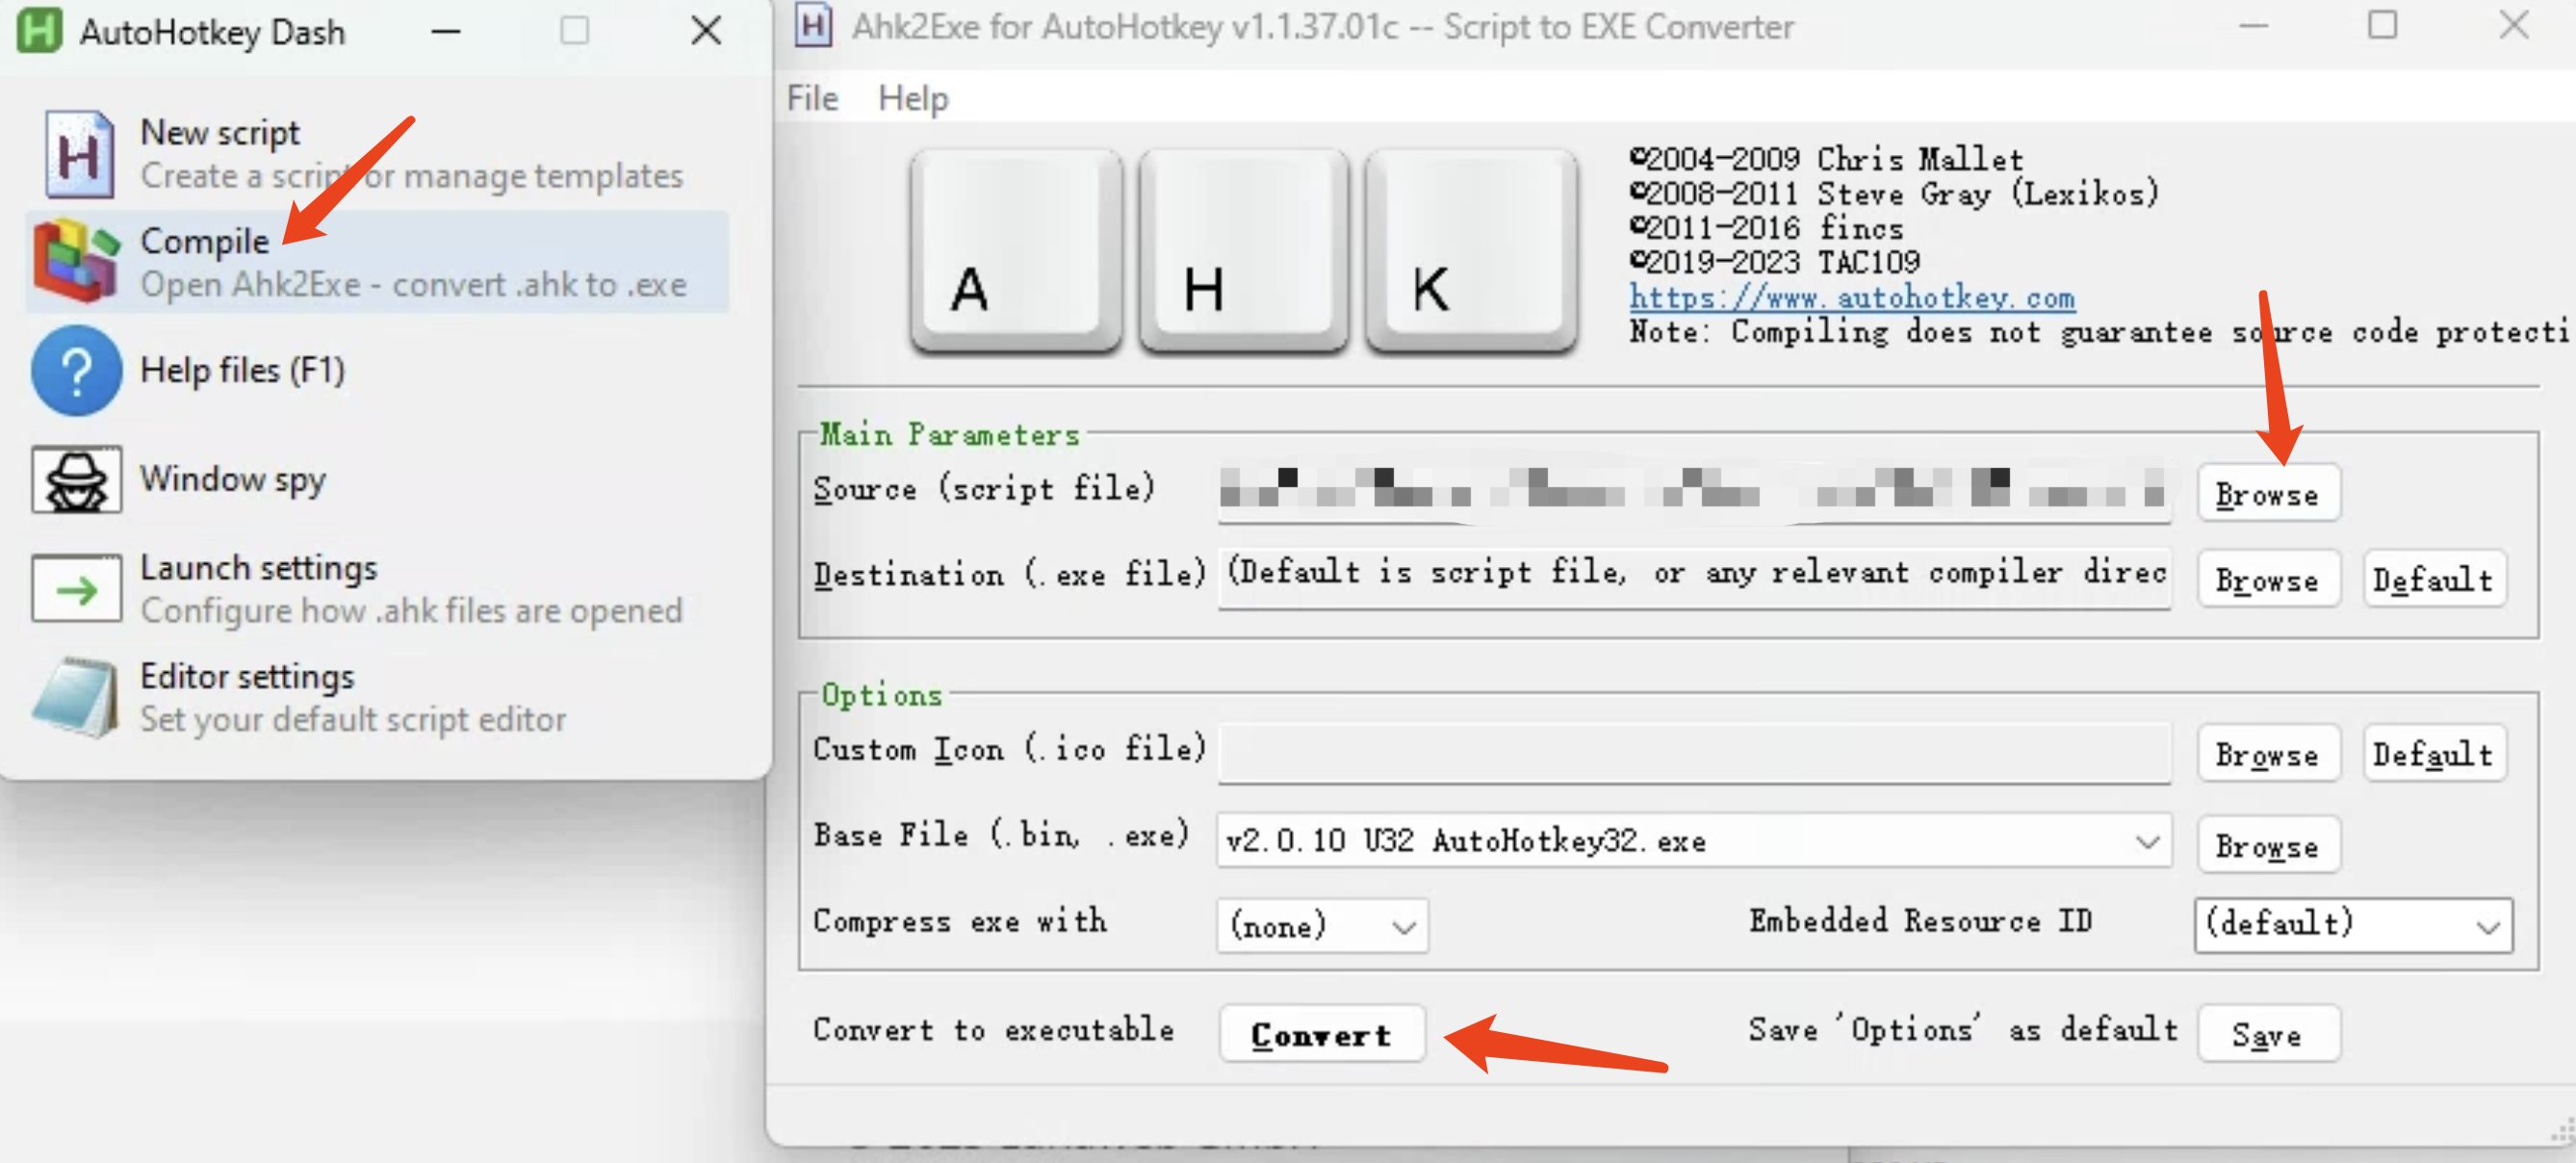Maximize the Ahk2Exe window
Screen dimensions: 2576x1163
pos(2383,25)
